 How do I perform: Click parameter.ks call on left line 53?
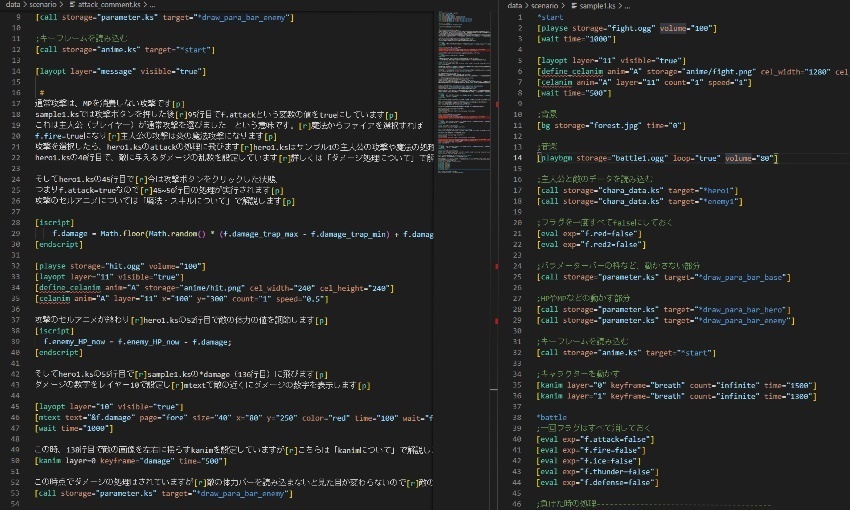164,493
